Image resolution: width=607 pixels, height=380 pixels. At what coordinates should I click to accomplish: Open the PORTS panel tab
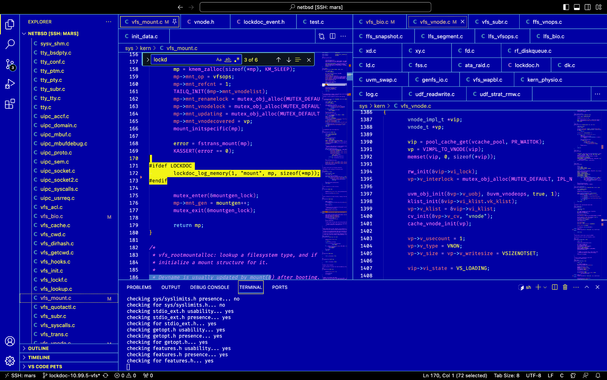click(279, 287)
